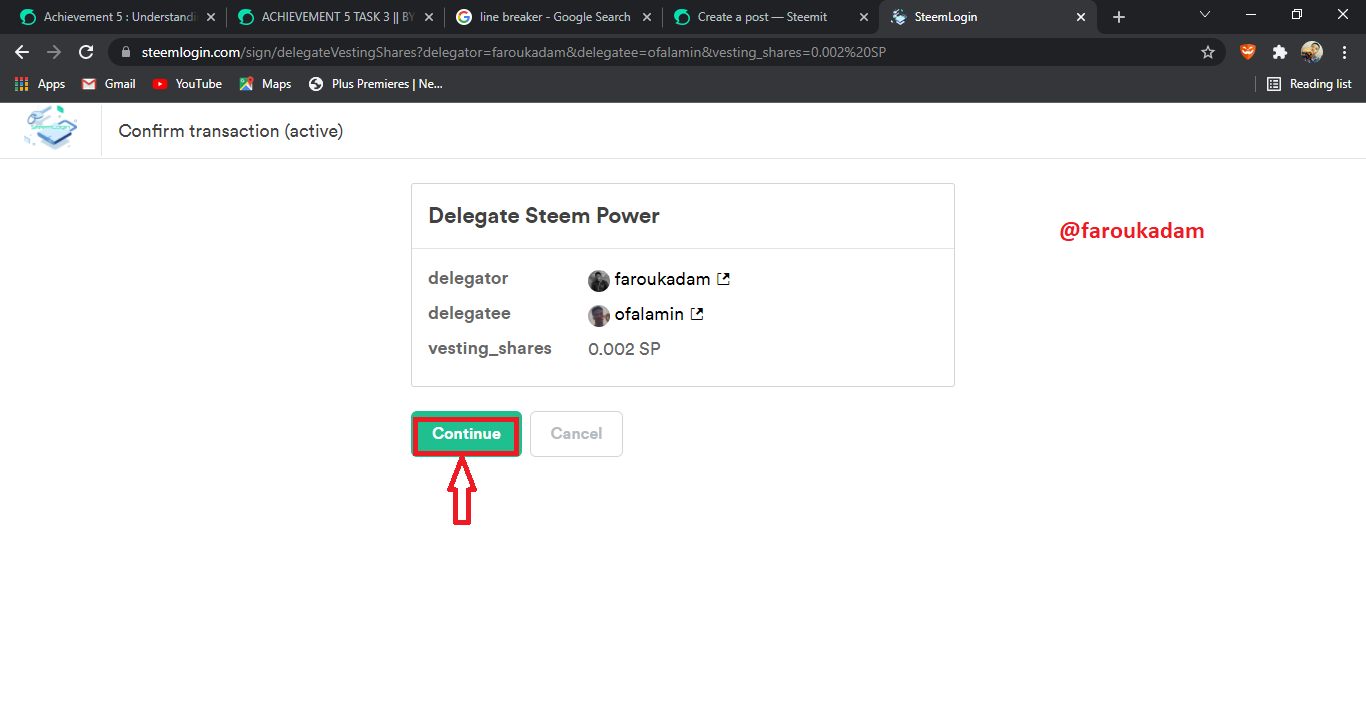Open the Reading list panel

click(x=1309, y=84)
